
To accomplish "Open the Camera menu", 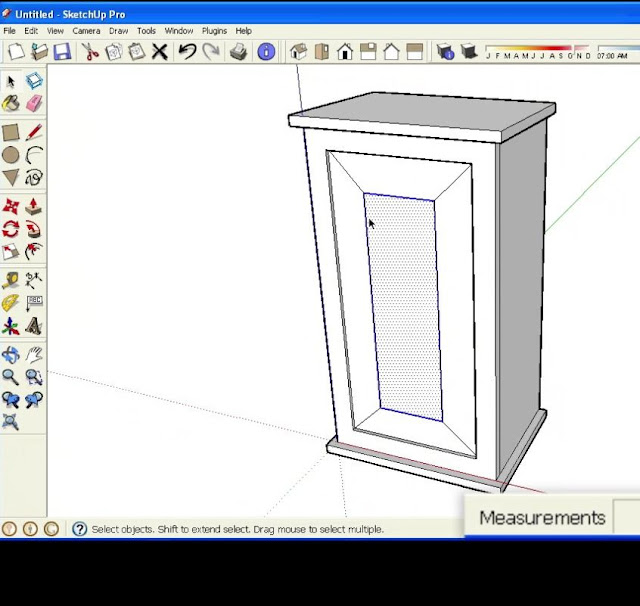I will tap(86, 31).
